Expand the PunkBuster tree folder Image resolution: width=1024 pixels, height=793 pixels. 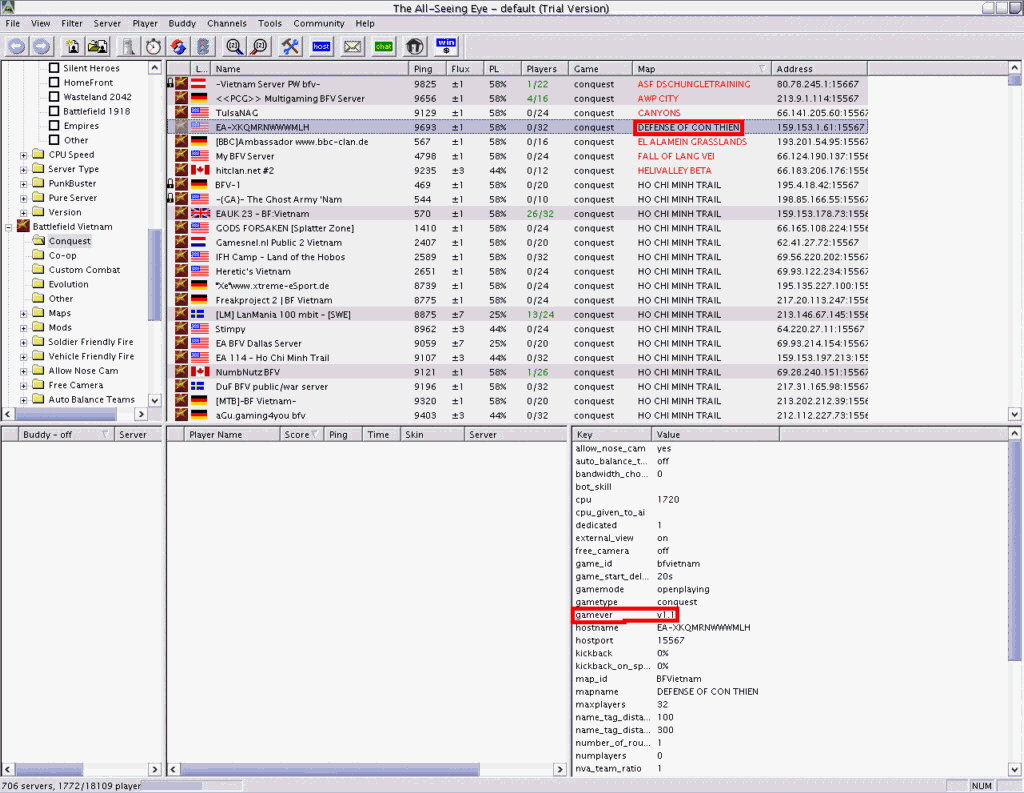(24, 183)
